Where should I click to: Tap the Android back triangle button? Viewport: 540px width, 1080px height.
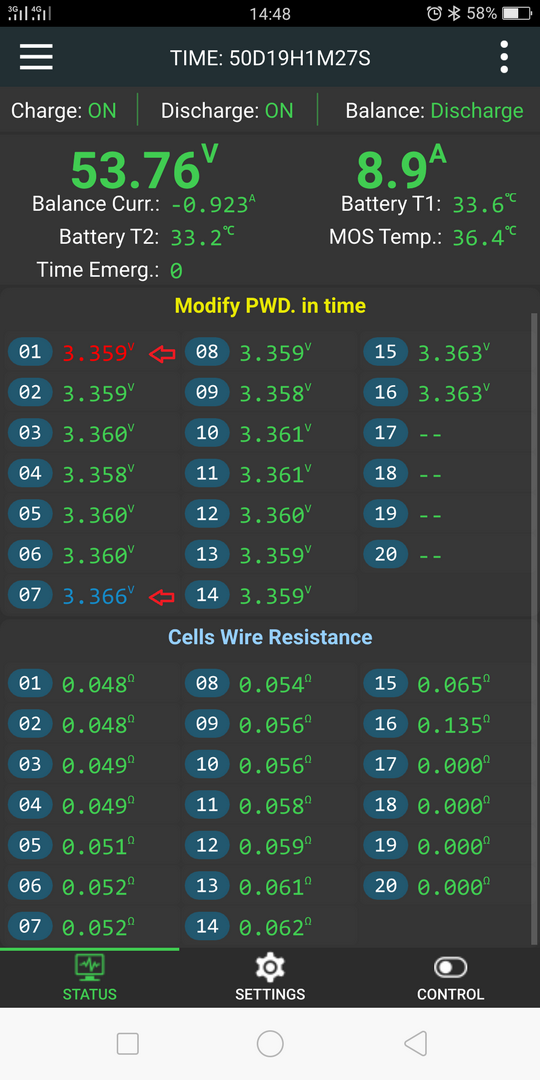click(x=415, y=1043)
